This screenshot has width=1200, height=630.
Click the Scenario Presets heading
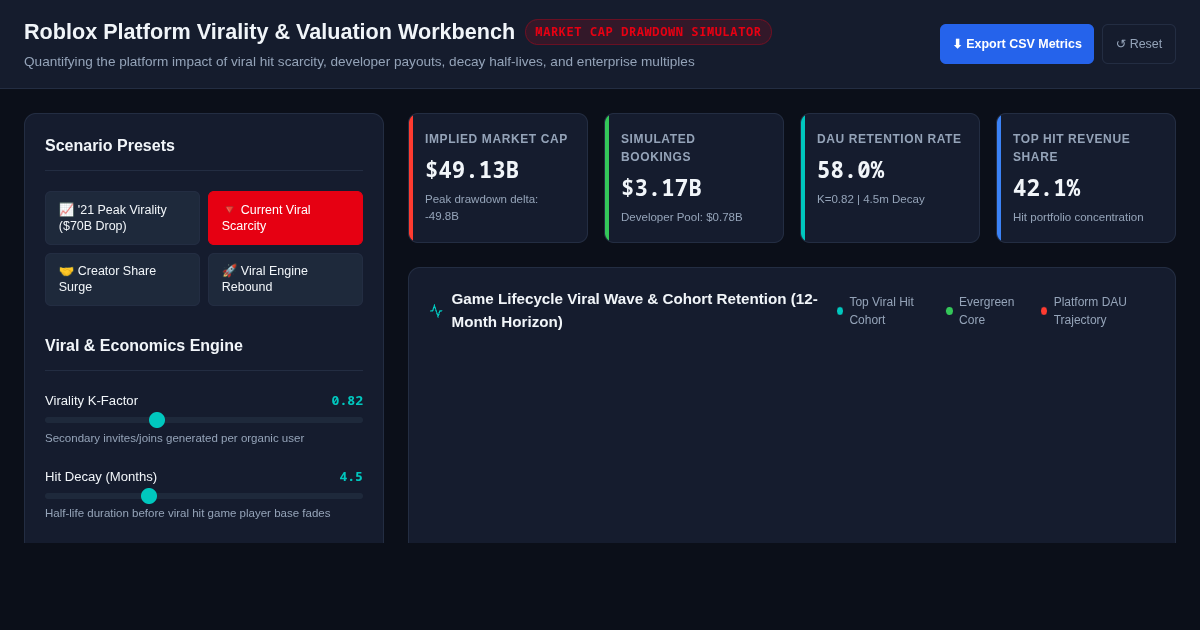coord(110,146)
